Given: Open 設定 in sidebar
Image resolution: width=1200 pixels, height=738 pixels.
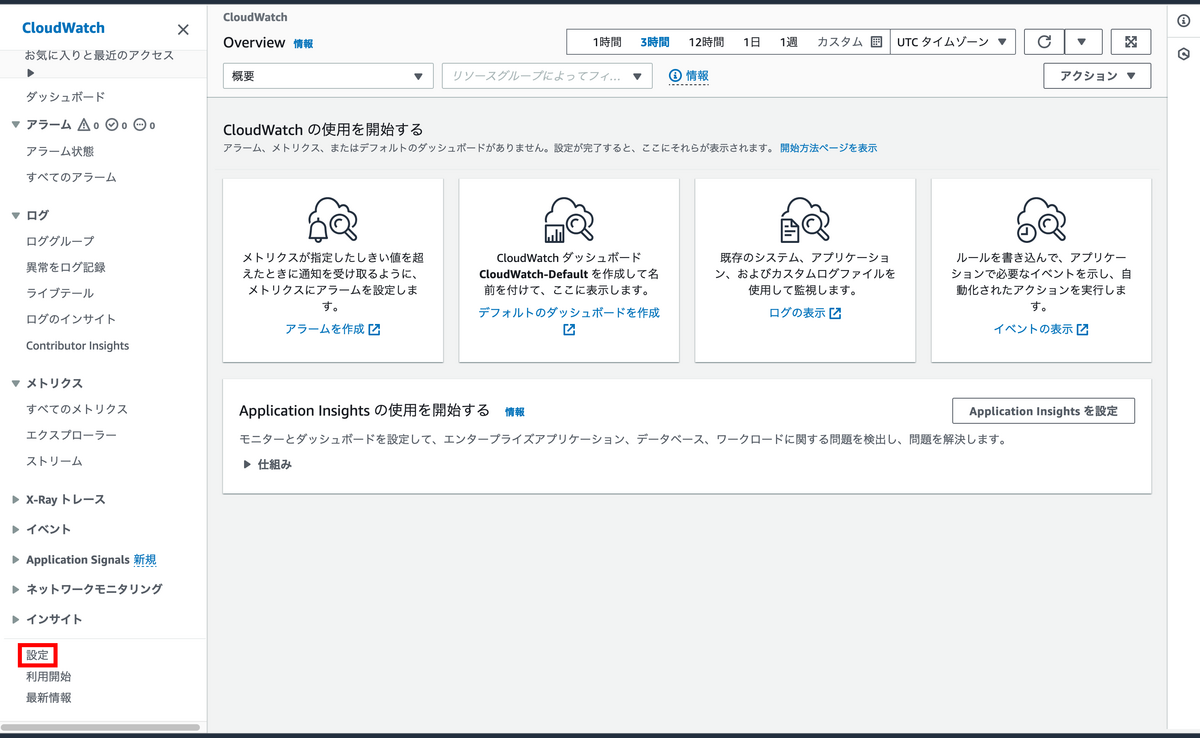Looking at the screenshot, I should [x=37, y=655].
